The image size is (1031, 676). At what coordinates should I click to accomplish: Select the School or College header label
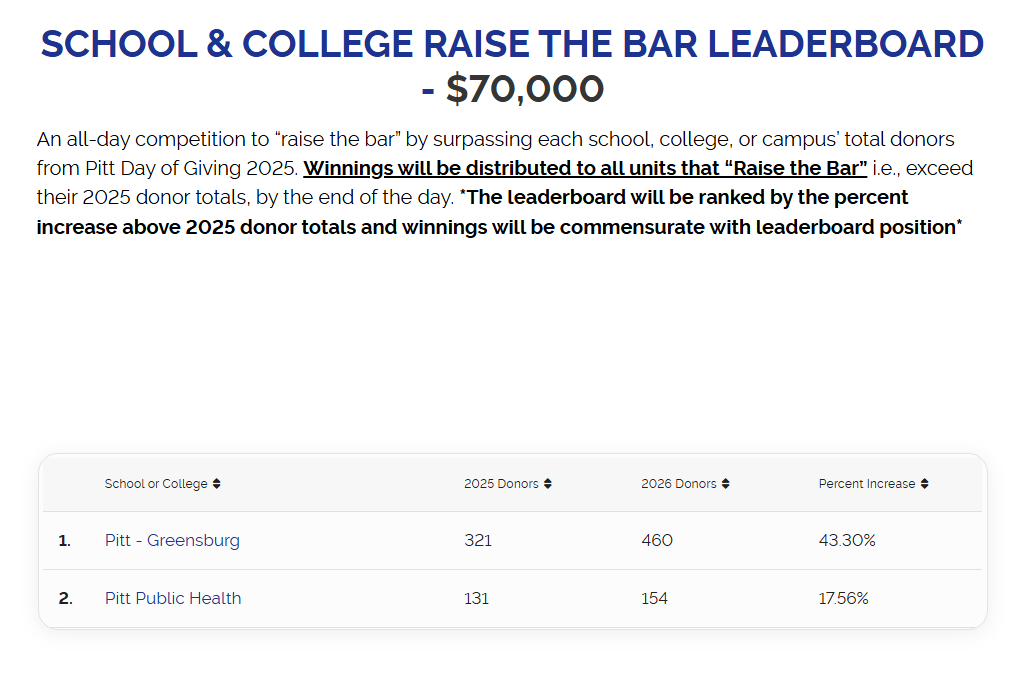pyautogui.click(x=156, y=484)
